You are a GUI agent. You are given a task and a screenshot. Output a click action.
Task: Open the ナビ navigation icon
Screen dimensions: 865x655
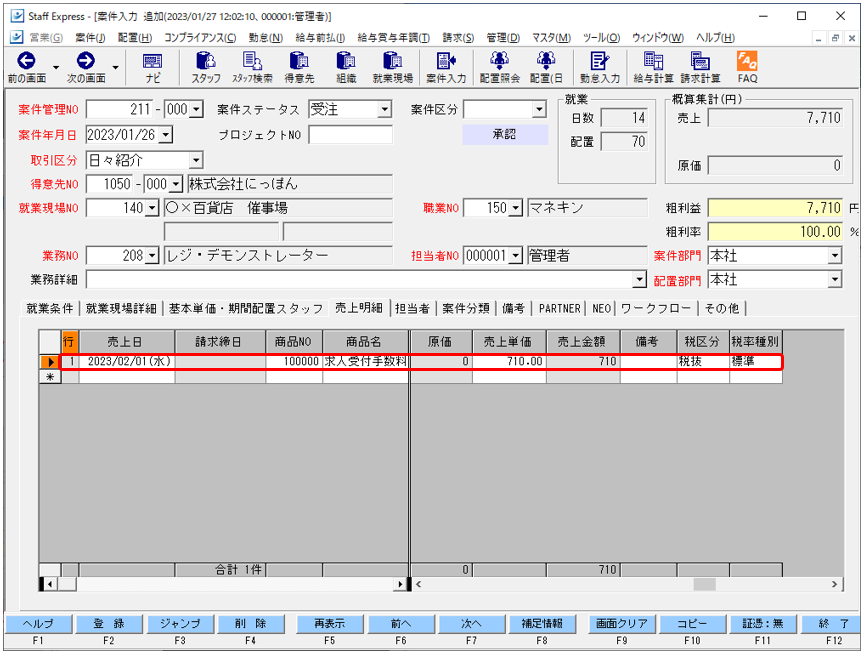click(x=152, y=61)
